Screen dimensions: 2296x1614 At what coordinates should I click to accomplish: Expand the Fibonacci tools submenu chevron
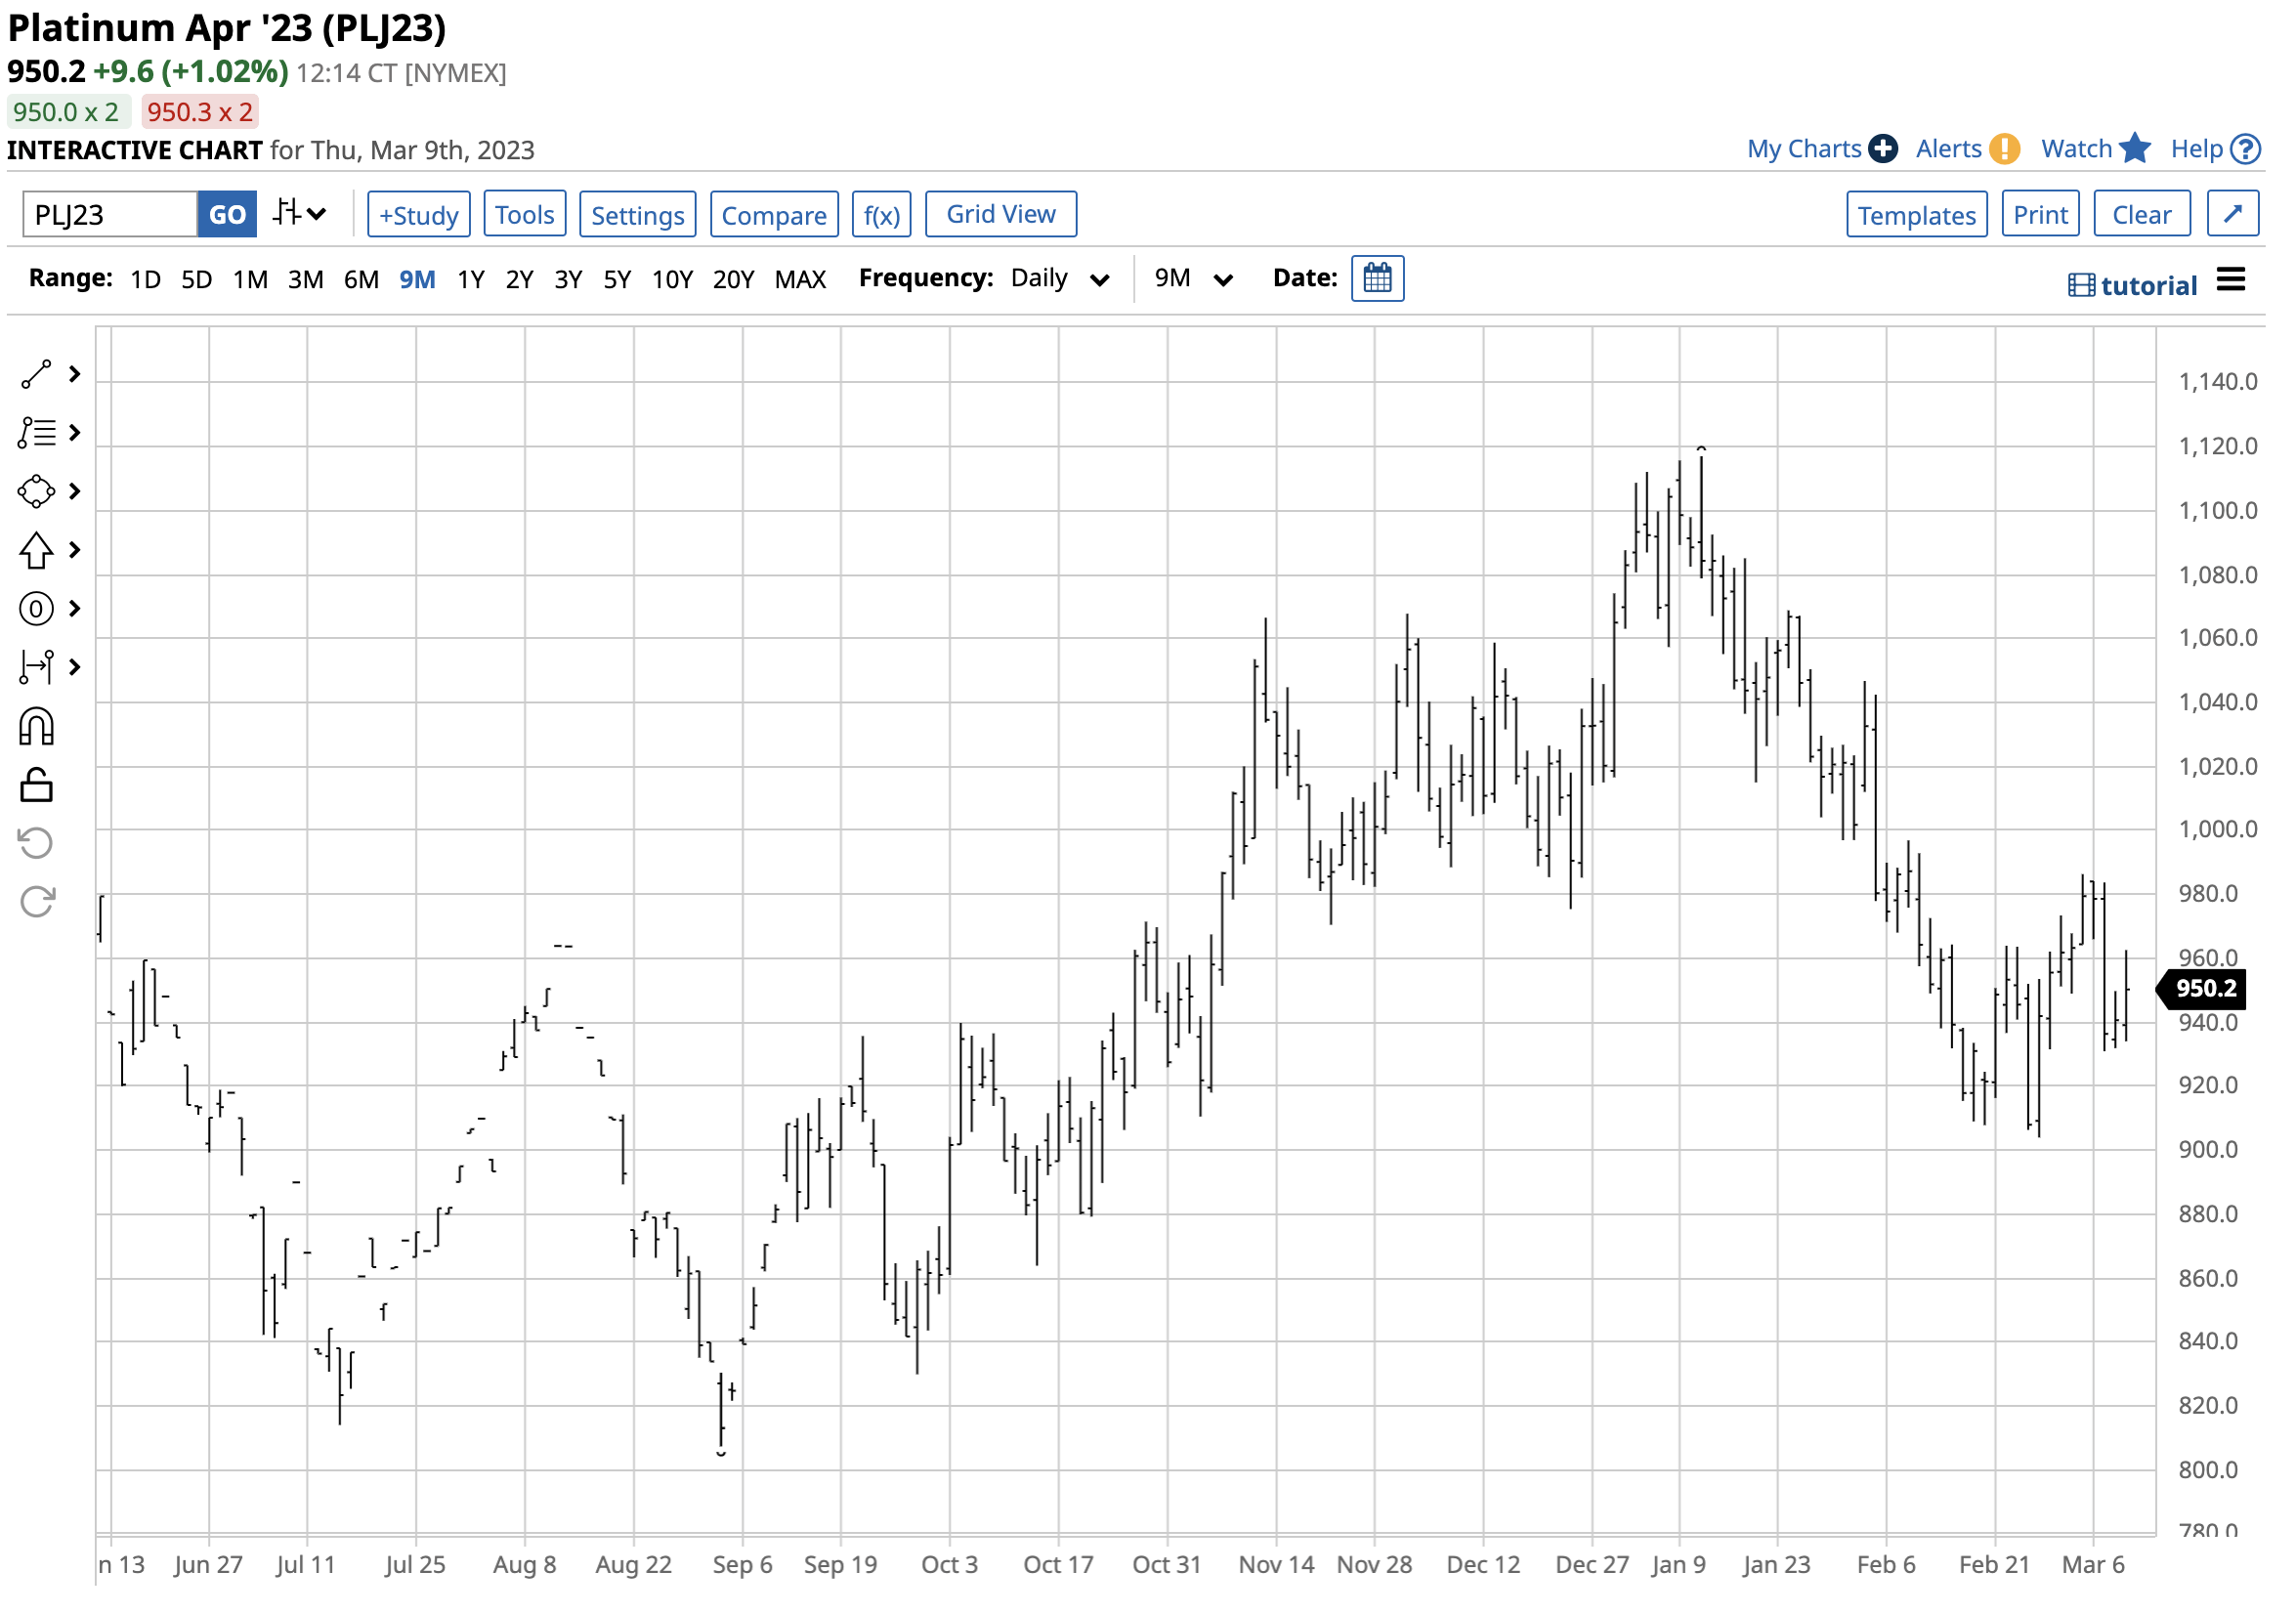(x=74, y=610)
